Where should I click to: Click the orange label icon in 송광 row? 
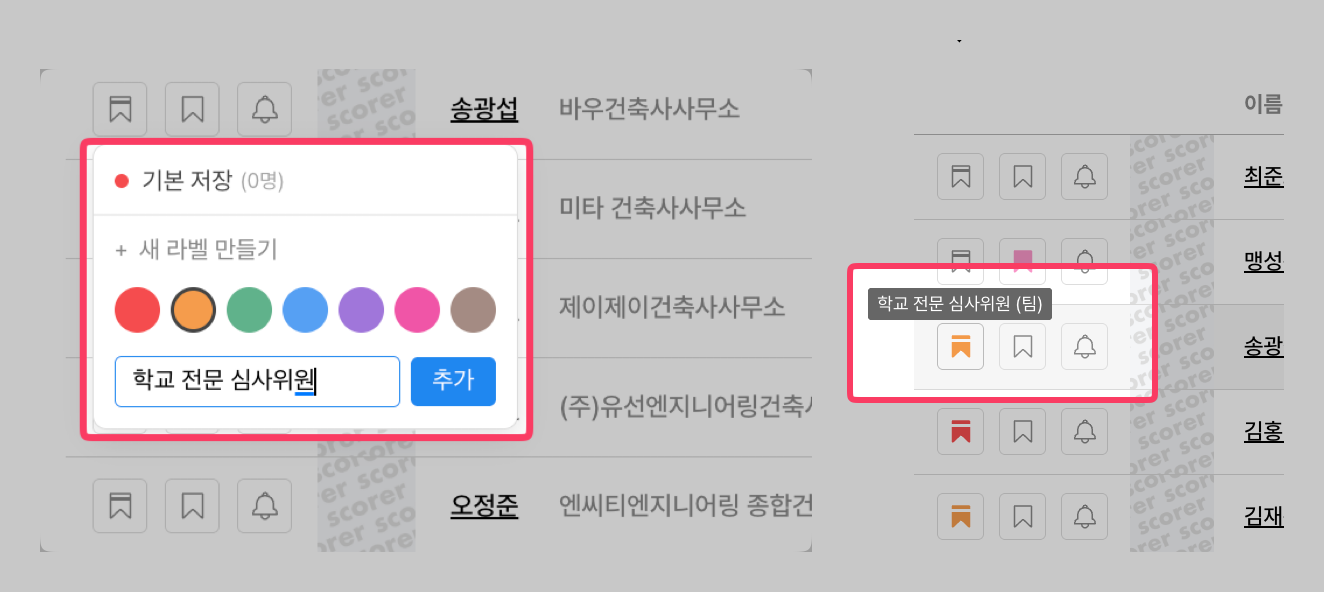960,347
